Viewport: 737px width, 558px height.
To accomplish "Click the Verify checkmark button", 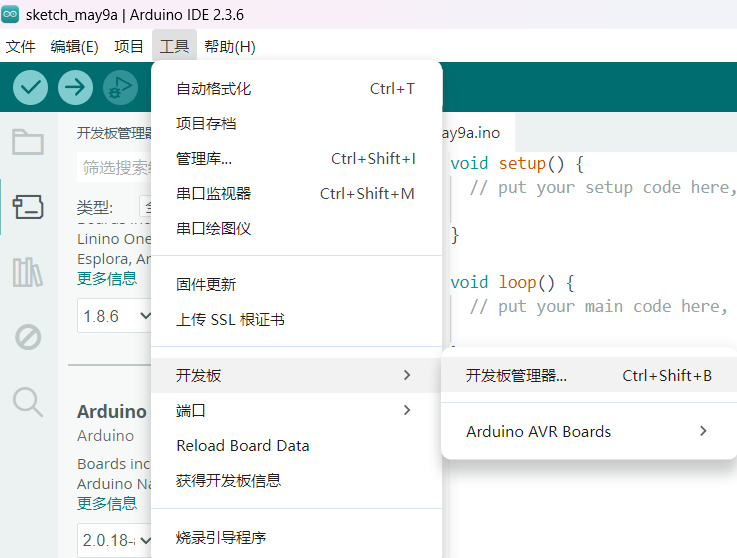I will pyautogui.click(x=30, y=87).
